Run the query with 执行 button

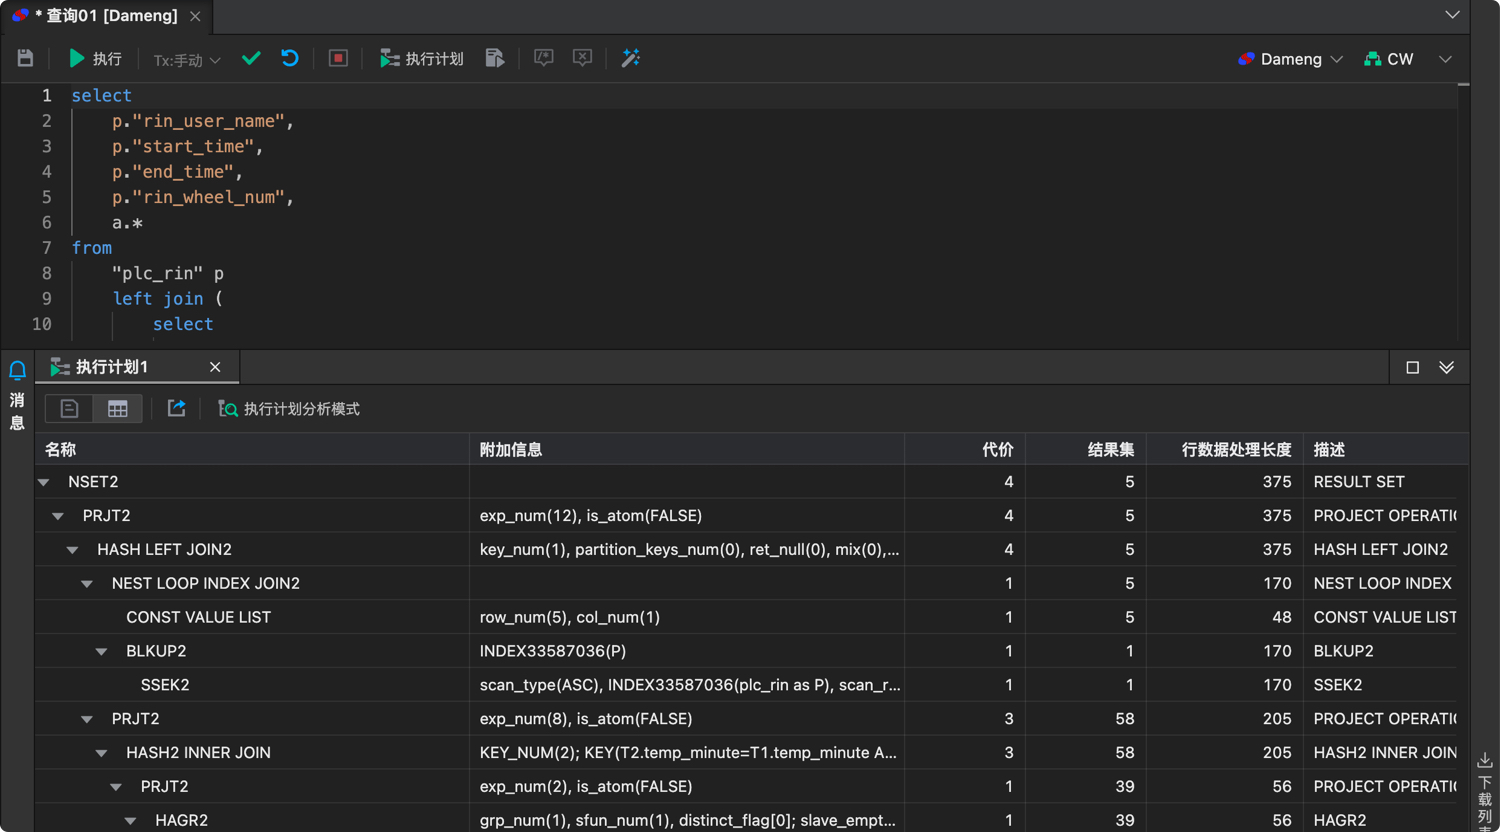[95, 59]
